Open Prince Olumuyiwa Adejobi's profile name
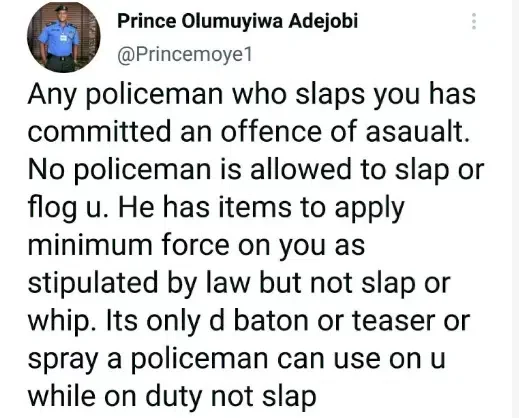This screenshot has height=418, width=519. (x=237, y=21)
